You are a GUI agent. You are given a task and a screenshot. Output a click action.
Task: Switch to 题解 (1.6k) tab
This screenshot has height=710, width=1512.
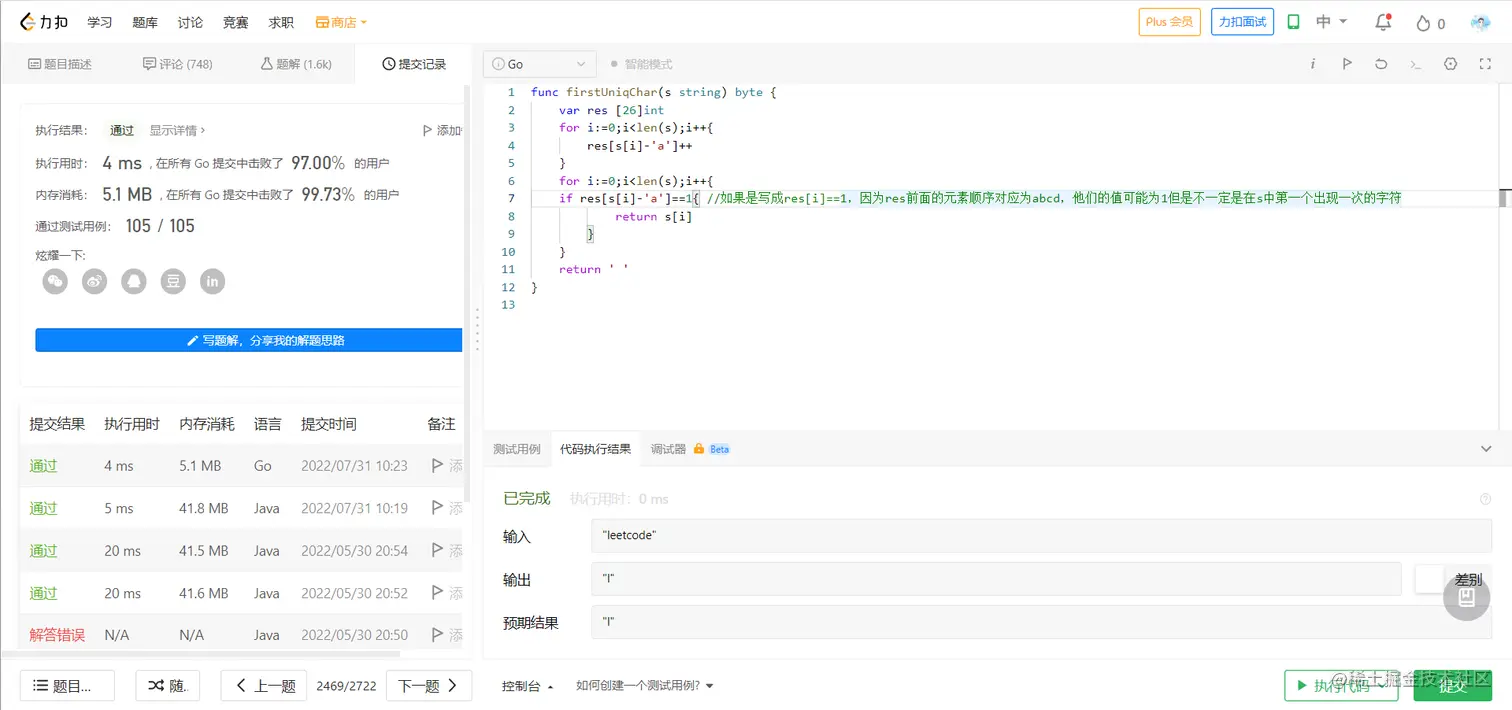pyautogui.click(x=296, y=64)
